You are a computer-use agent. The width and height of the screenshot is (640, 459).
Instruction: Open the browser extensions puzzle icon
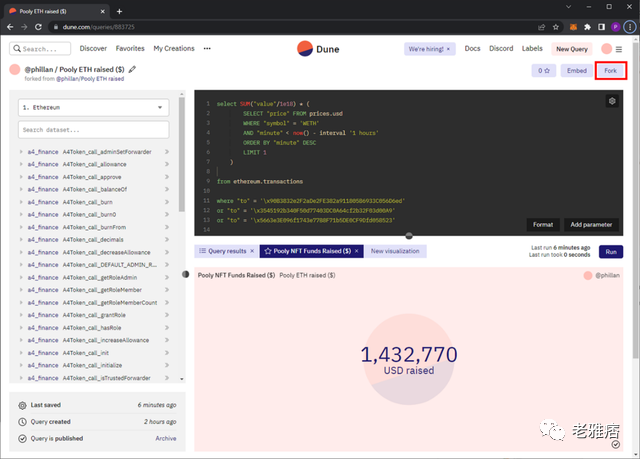tap(587, 27)
